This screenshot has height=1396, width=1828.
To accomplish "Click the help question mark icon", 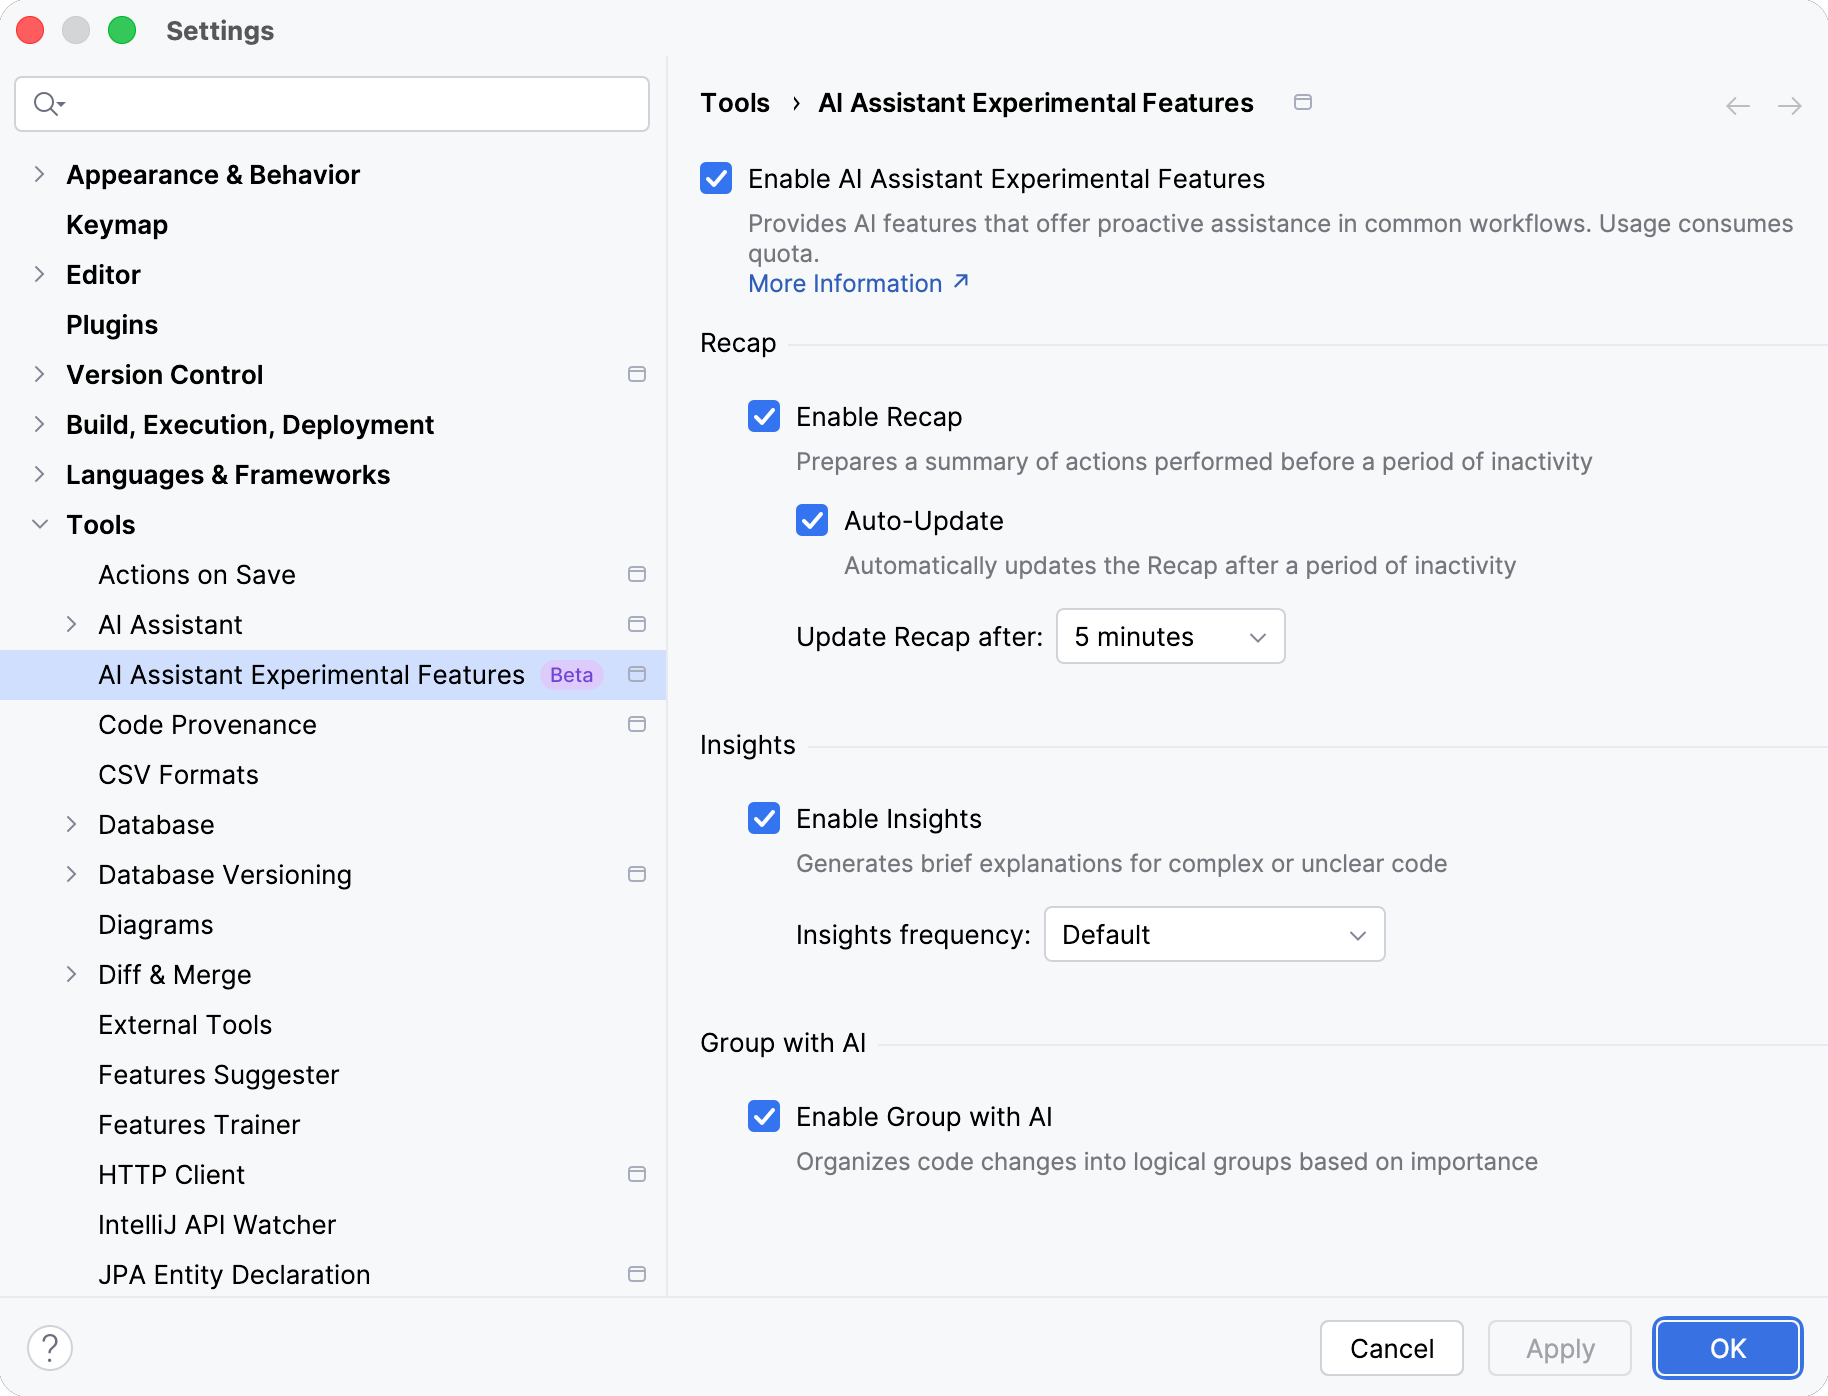I will (x=50, y=1348).
